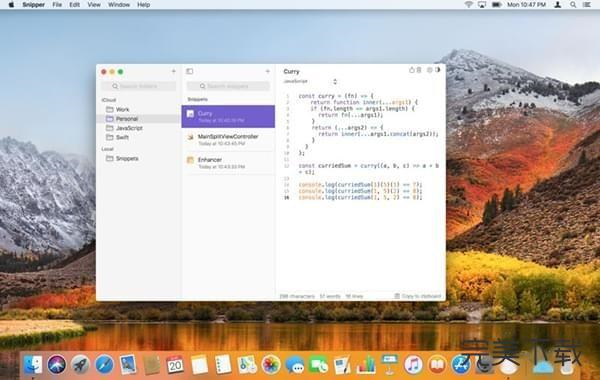Open App Store from the Dock
600x380 pixels.
[461, 364]
